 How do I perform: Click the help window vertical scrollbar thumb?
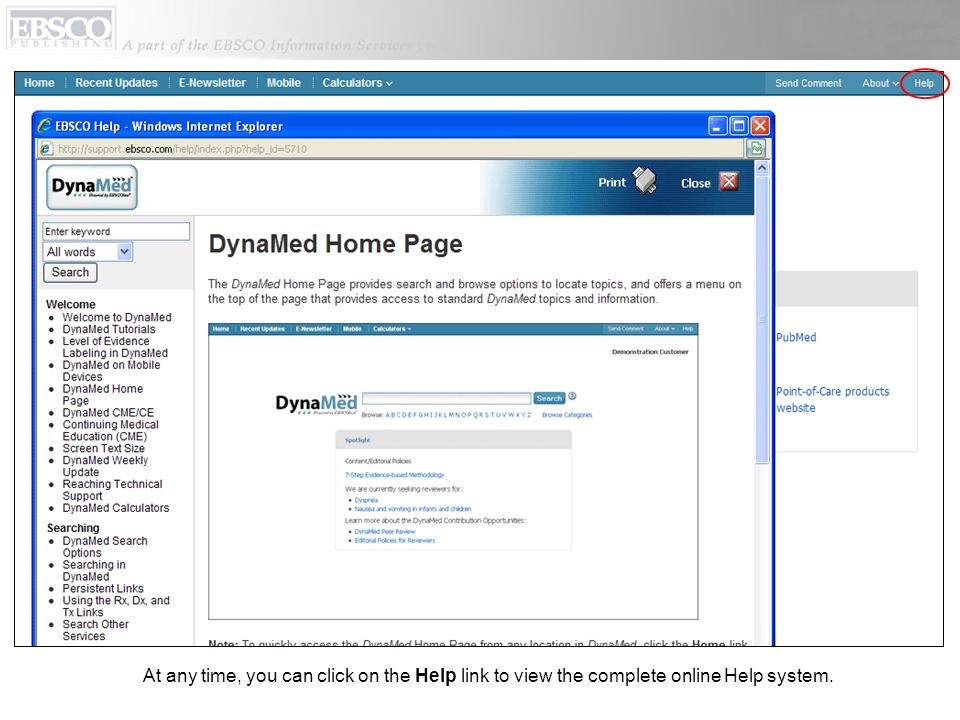pos(762,320)
